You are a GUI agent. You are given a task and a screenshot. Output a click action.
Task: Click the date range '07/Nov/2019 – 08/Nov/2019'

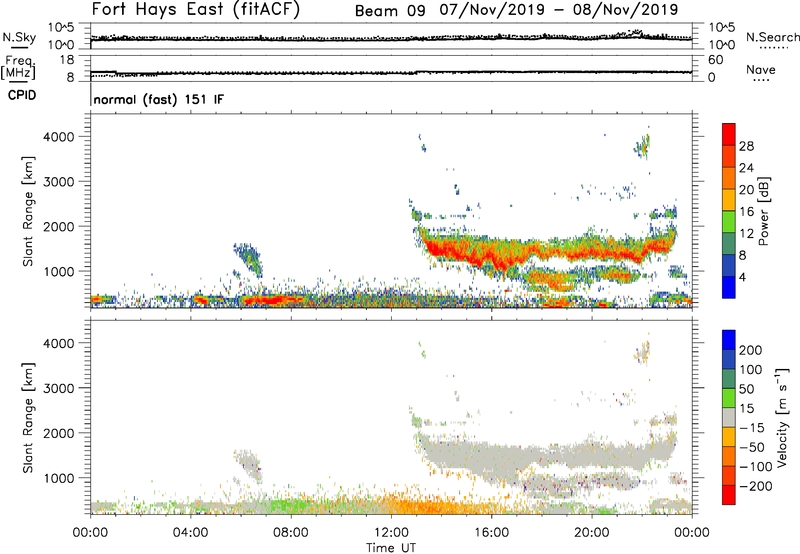point(559,10)
